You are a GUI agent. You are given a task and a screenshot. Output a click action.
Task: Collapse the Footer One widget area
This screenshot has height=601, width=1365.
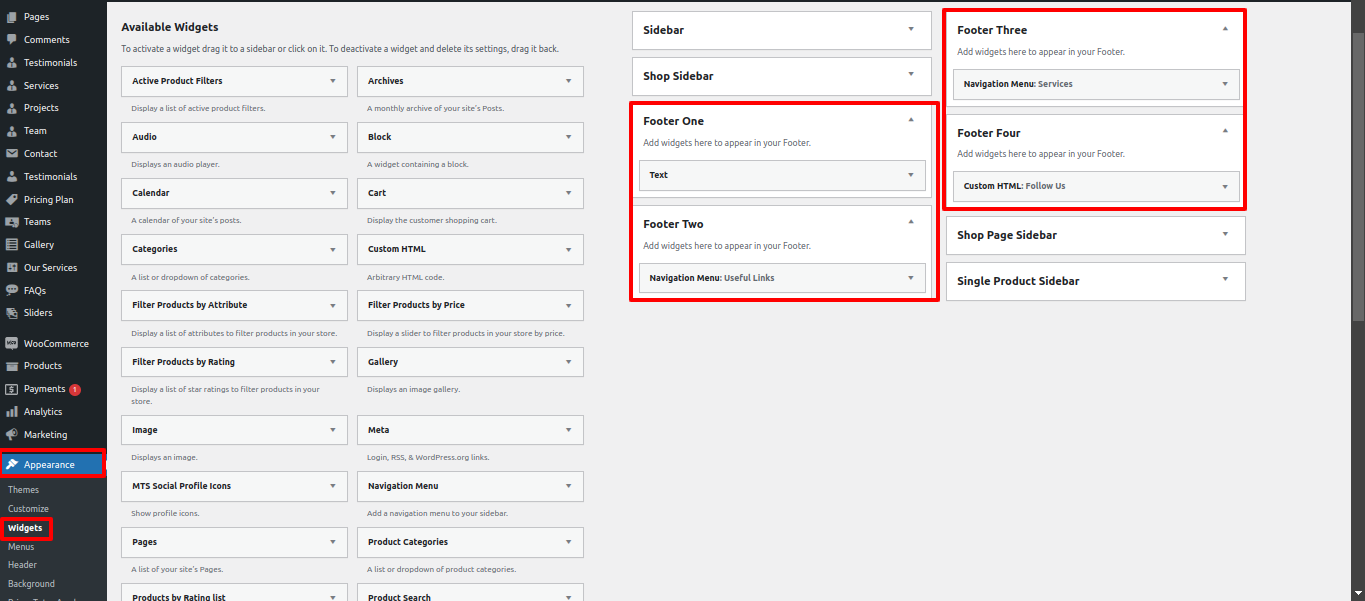point(910,120)
